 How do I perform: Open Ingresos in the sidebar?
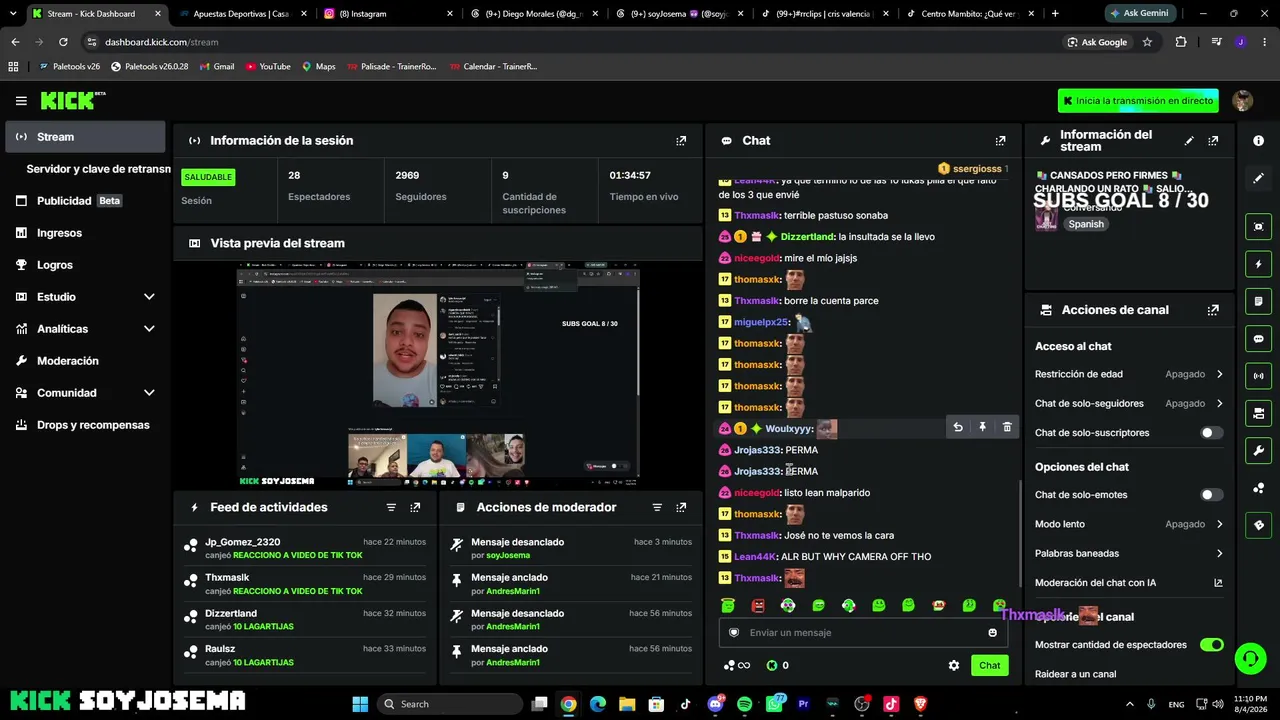[85, 233]
